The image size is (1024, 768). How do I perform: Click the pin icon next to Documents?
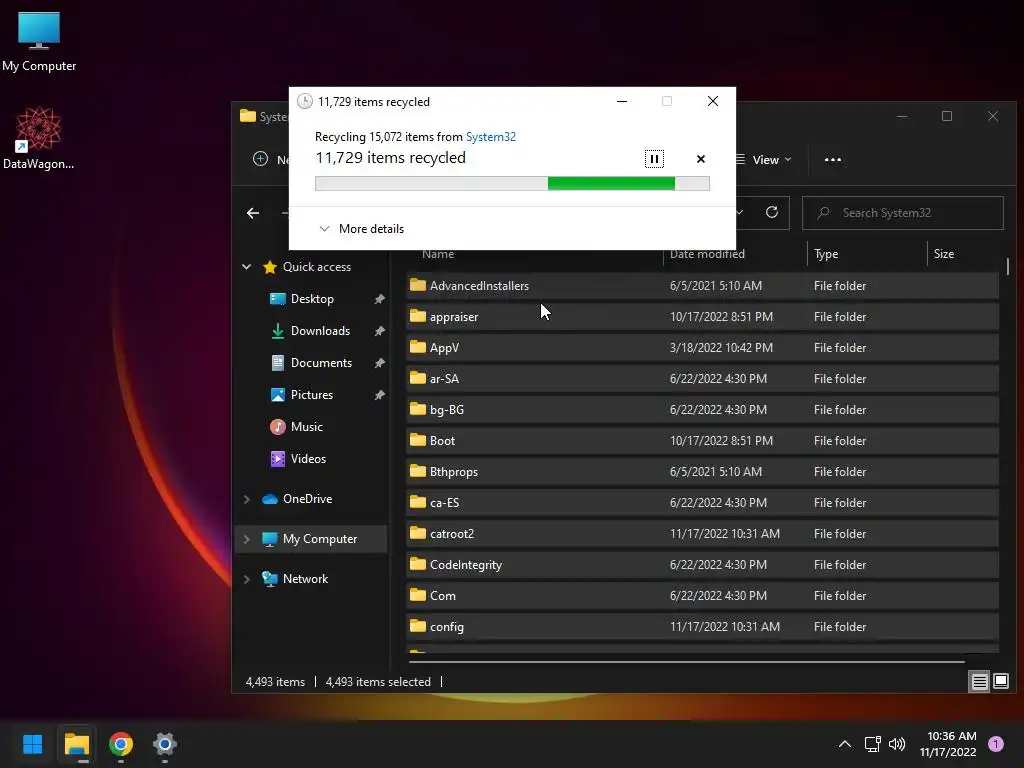coord(379,362)
